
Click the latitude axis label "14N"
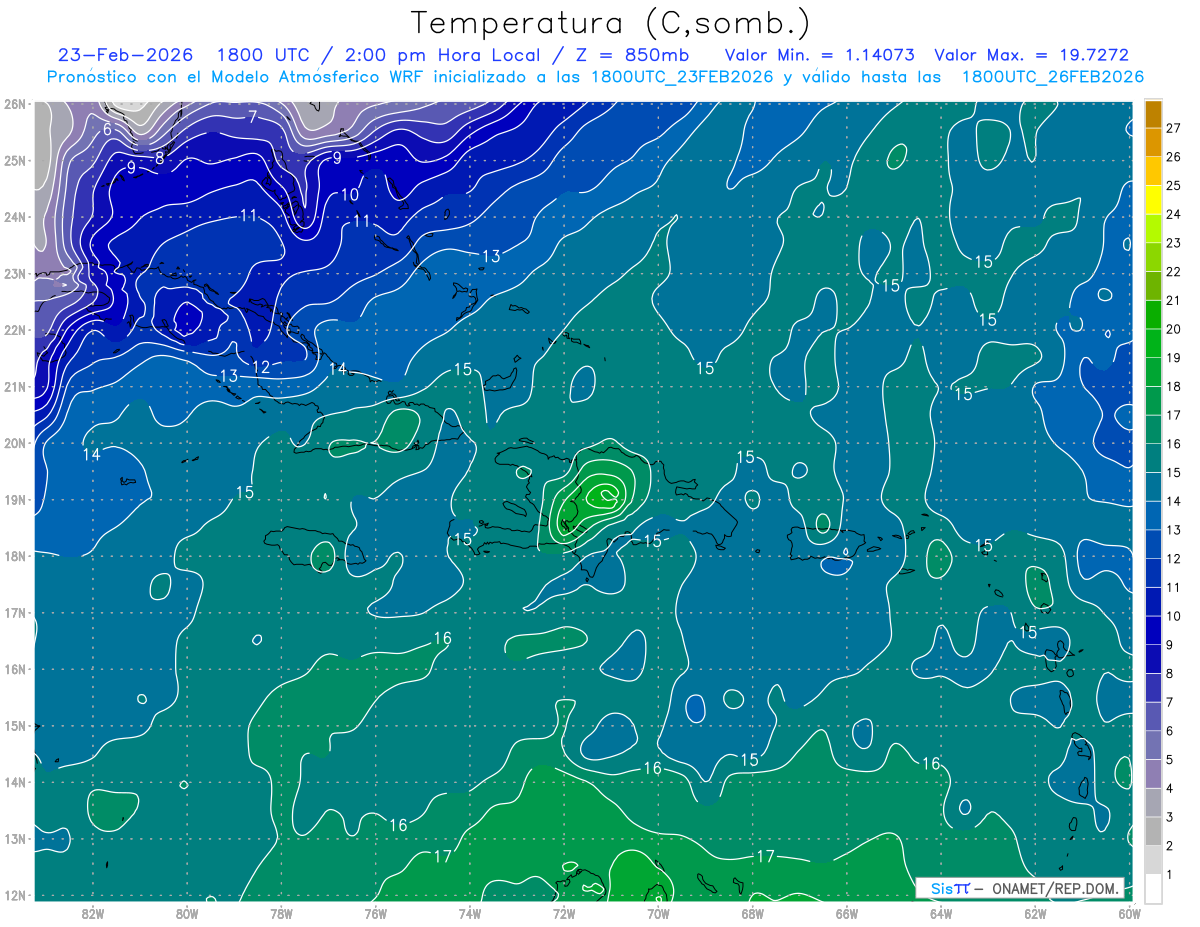[x=14, y=781]
